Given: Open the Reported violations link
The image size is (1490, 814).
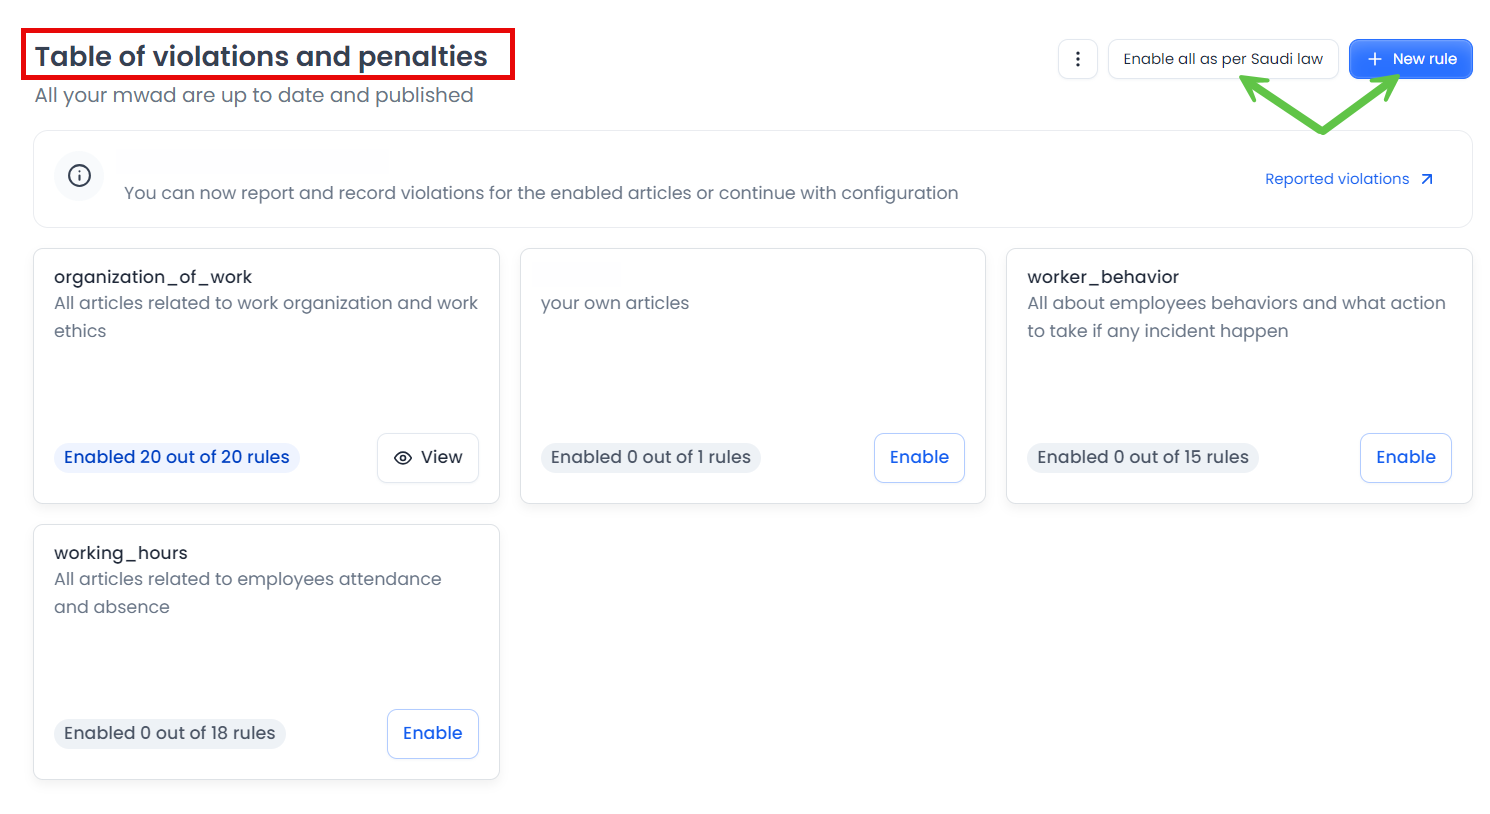Looking at the screenshot, I should [1336, 179].
